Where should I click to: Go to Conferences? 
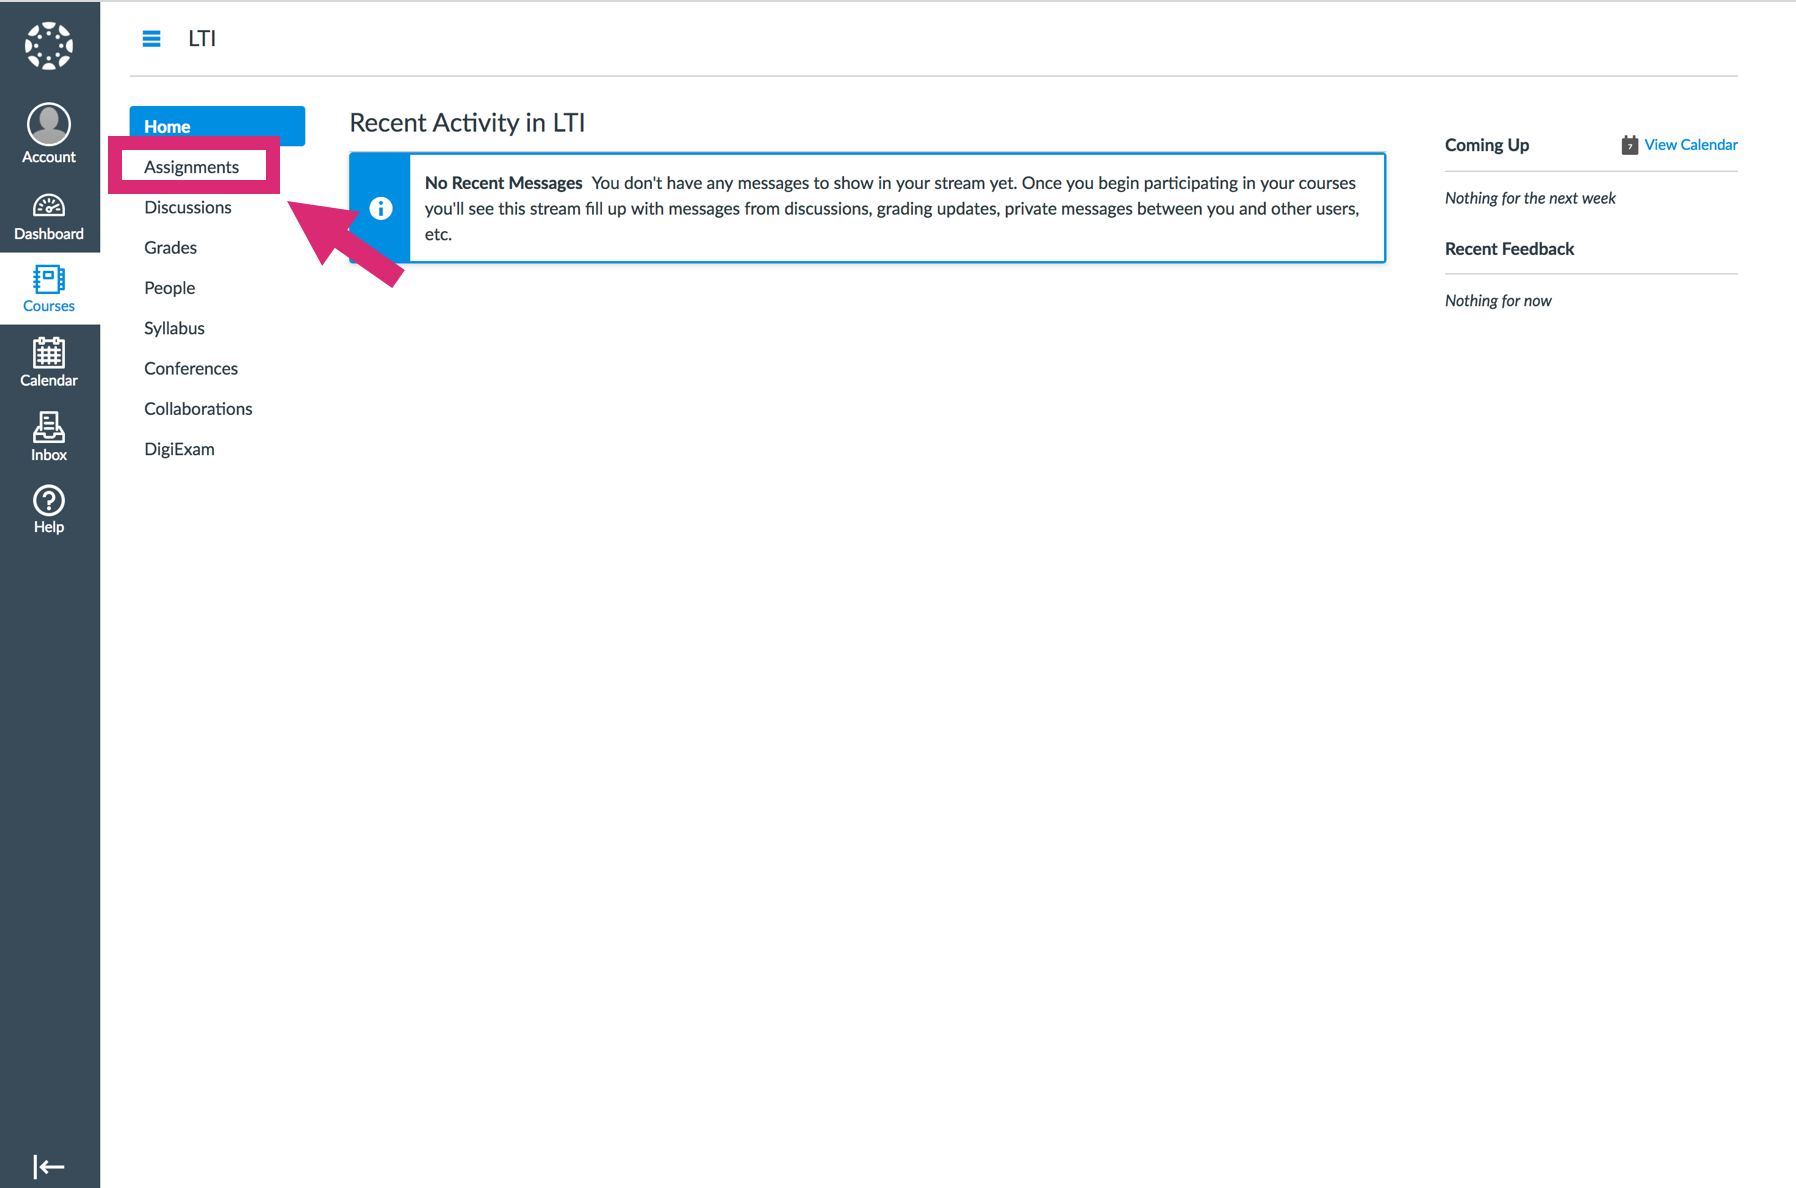pyautogui.click(x=191, y=368)
